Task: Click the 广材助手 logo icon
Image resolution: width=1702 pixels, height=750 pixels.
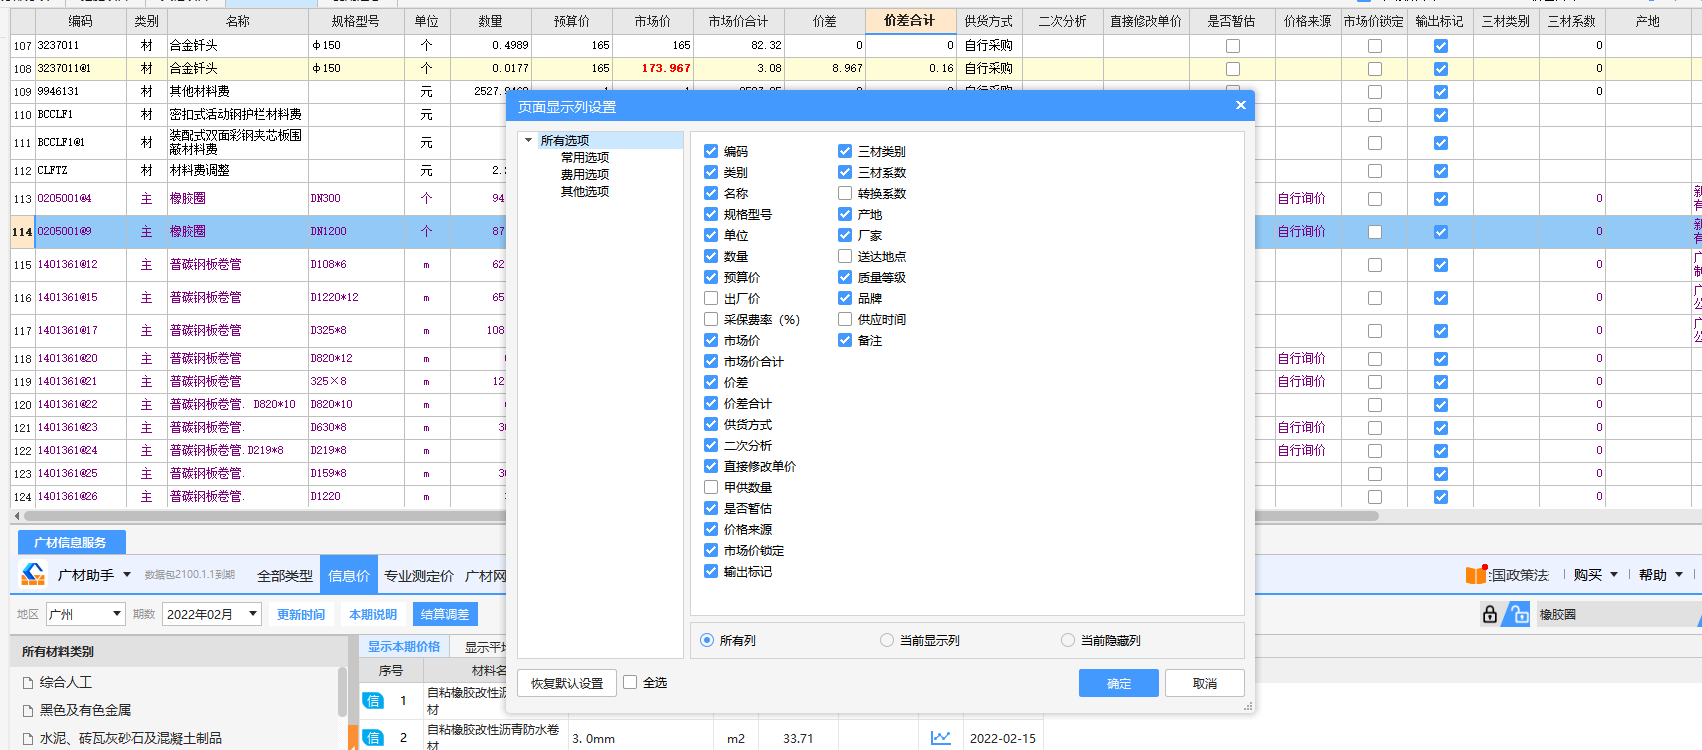Action: point(33,574)
